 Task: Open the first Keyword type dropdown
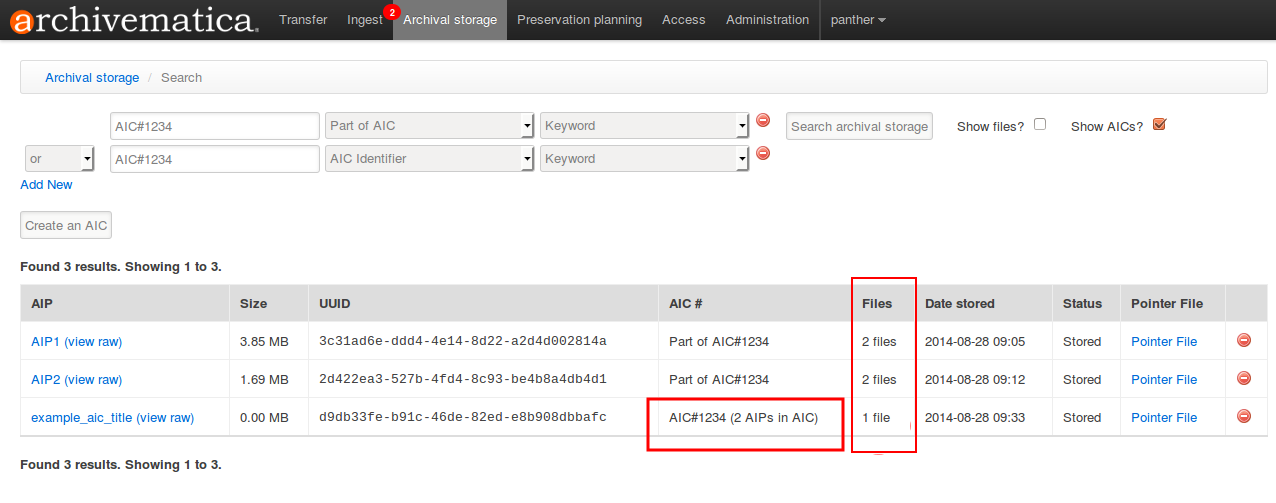pos(644,126)
